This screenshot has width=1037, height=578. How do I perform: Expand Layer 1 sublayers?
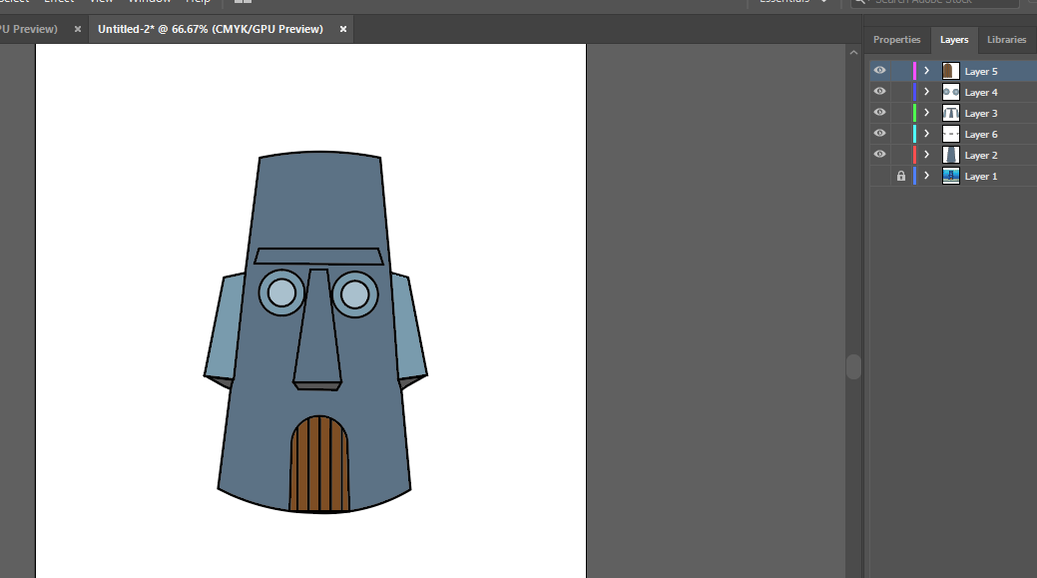pyautogui.click(x=927, y=176)
